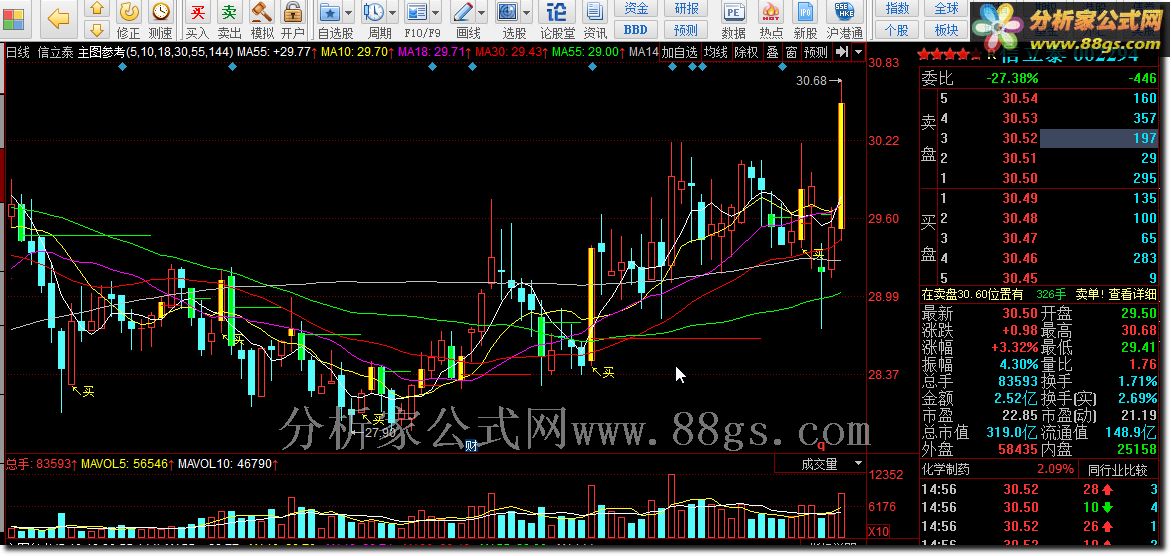Viewport: 1172px width, 556px height.
Task: Open the 测速 speed test clock icon
Action: 160,20
